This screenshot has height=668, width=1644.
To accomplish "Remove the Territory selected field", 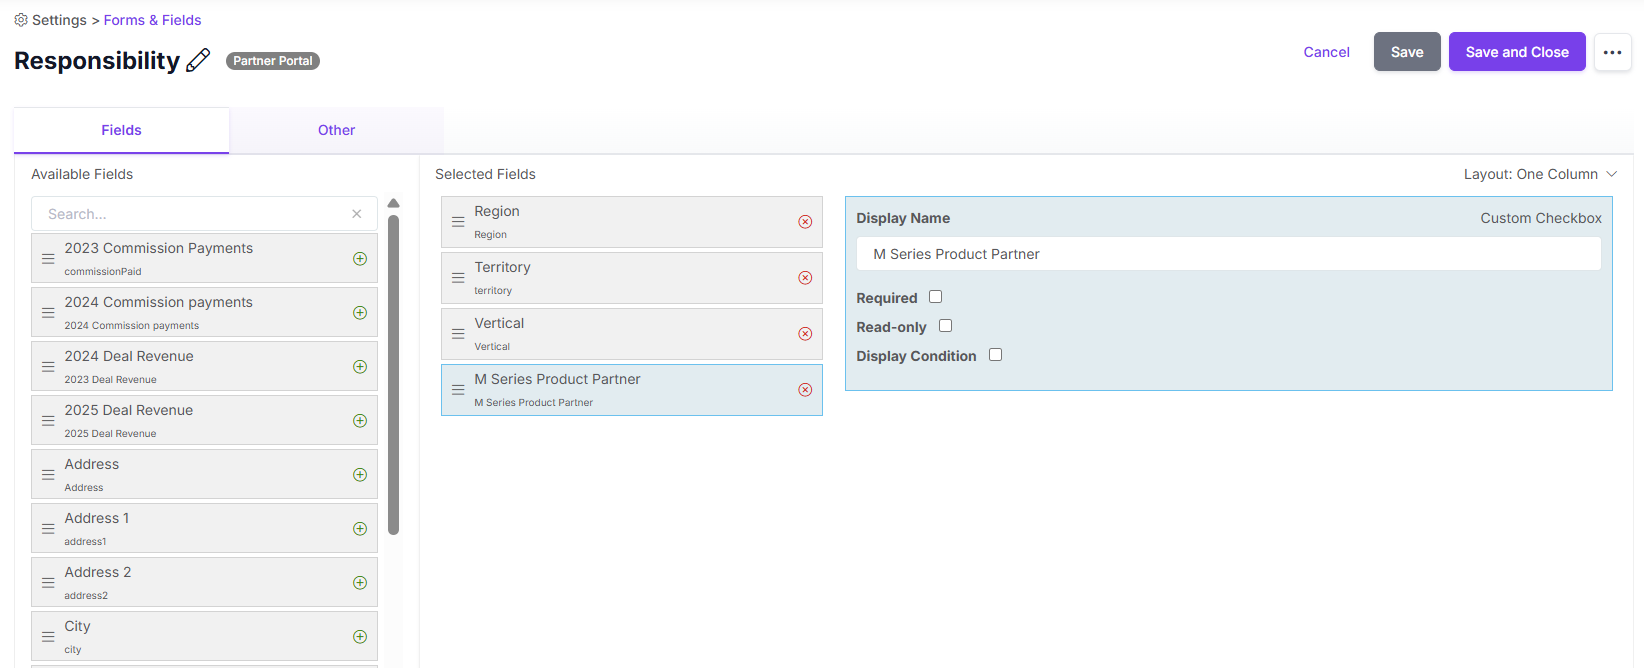I will click(805, 278).
